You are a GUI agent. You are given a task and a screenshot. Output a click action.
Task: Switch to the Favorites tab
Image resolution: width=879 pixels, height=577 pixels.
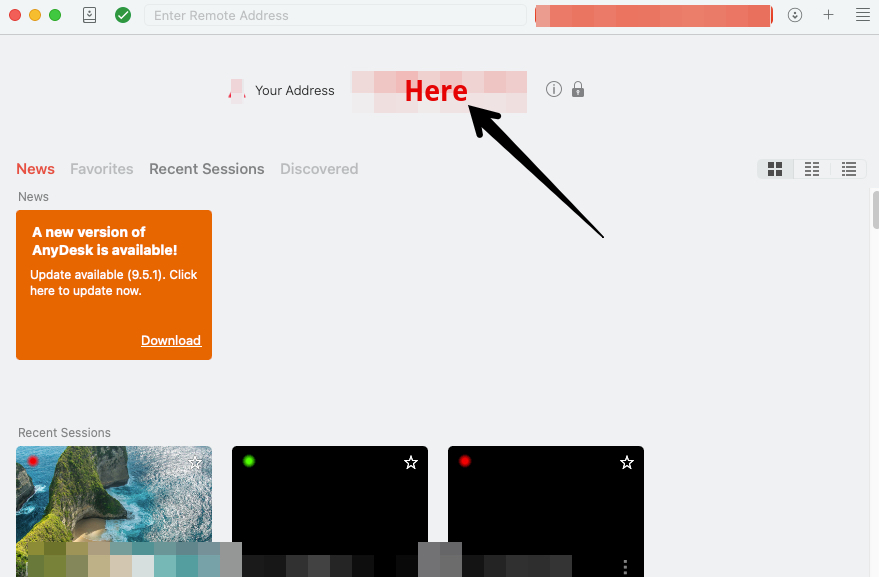pyautogui.click(x=101, y=169)
